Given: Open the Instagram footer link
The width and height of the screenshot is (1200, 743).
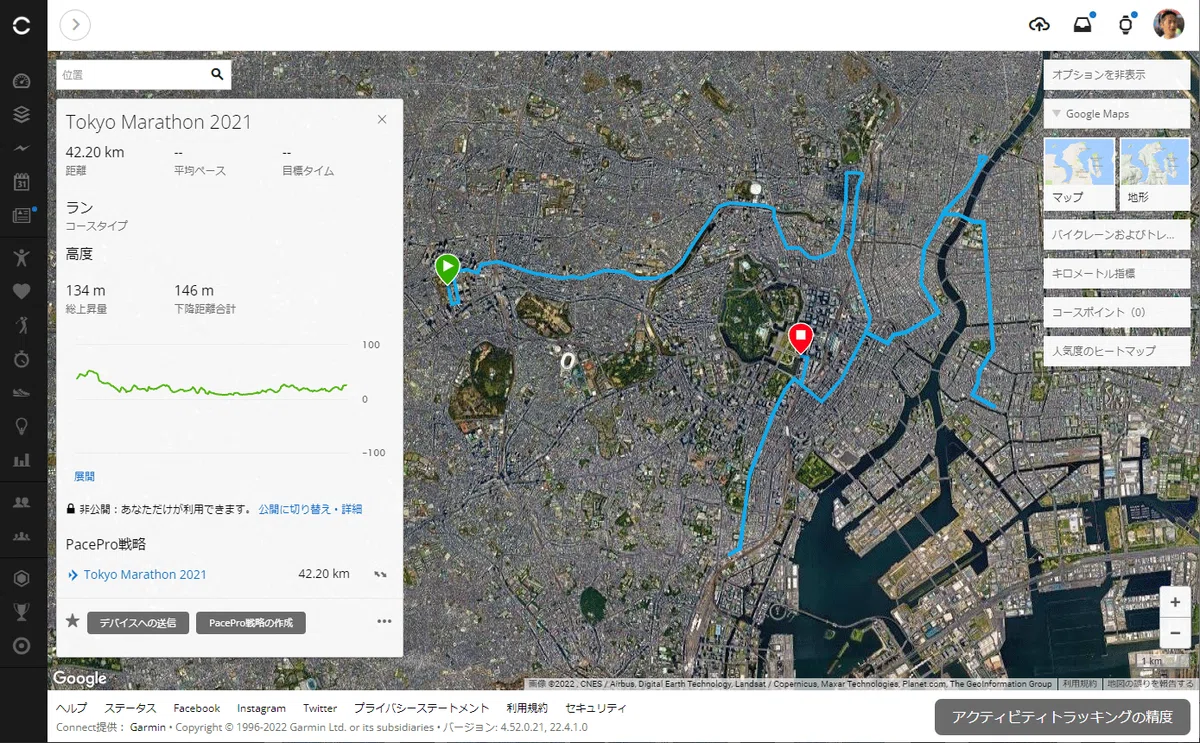Looking at the screenshot, I should pos(261,708).
